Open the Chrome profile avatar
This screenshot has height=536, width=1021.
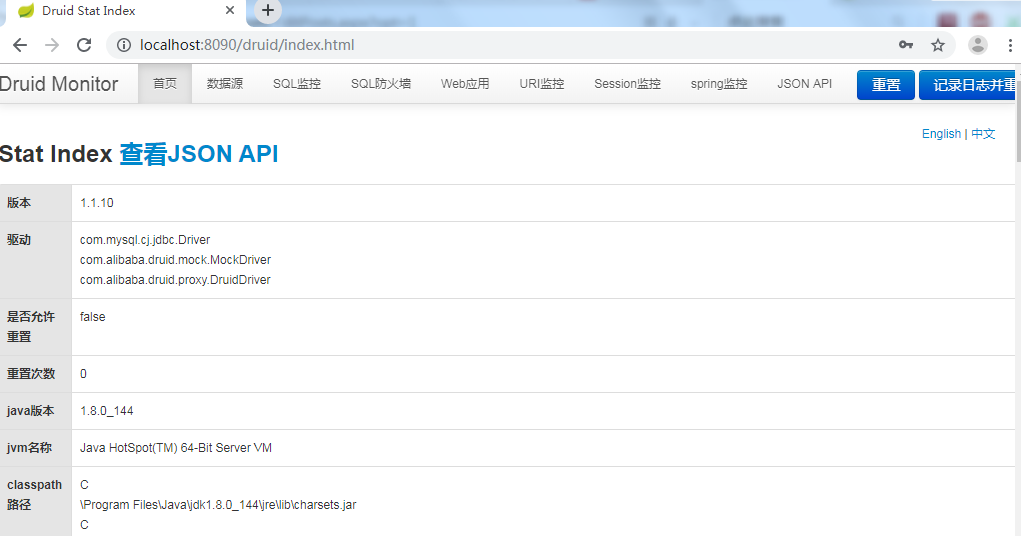(x=977, y=45)
